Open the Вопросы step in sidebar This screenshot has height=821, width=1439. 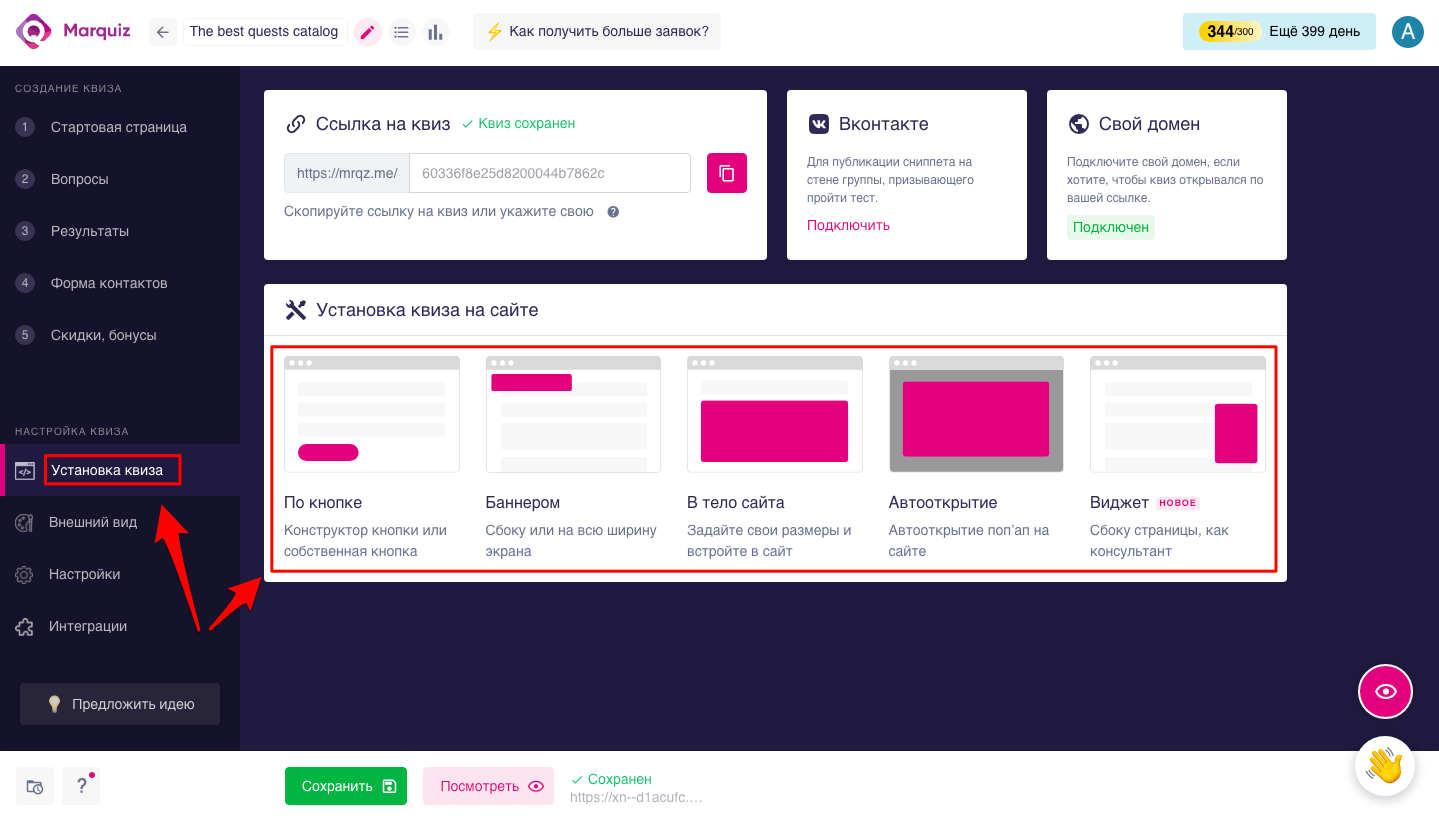coord(80,179)
